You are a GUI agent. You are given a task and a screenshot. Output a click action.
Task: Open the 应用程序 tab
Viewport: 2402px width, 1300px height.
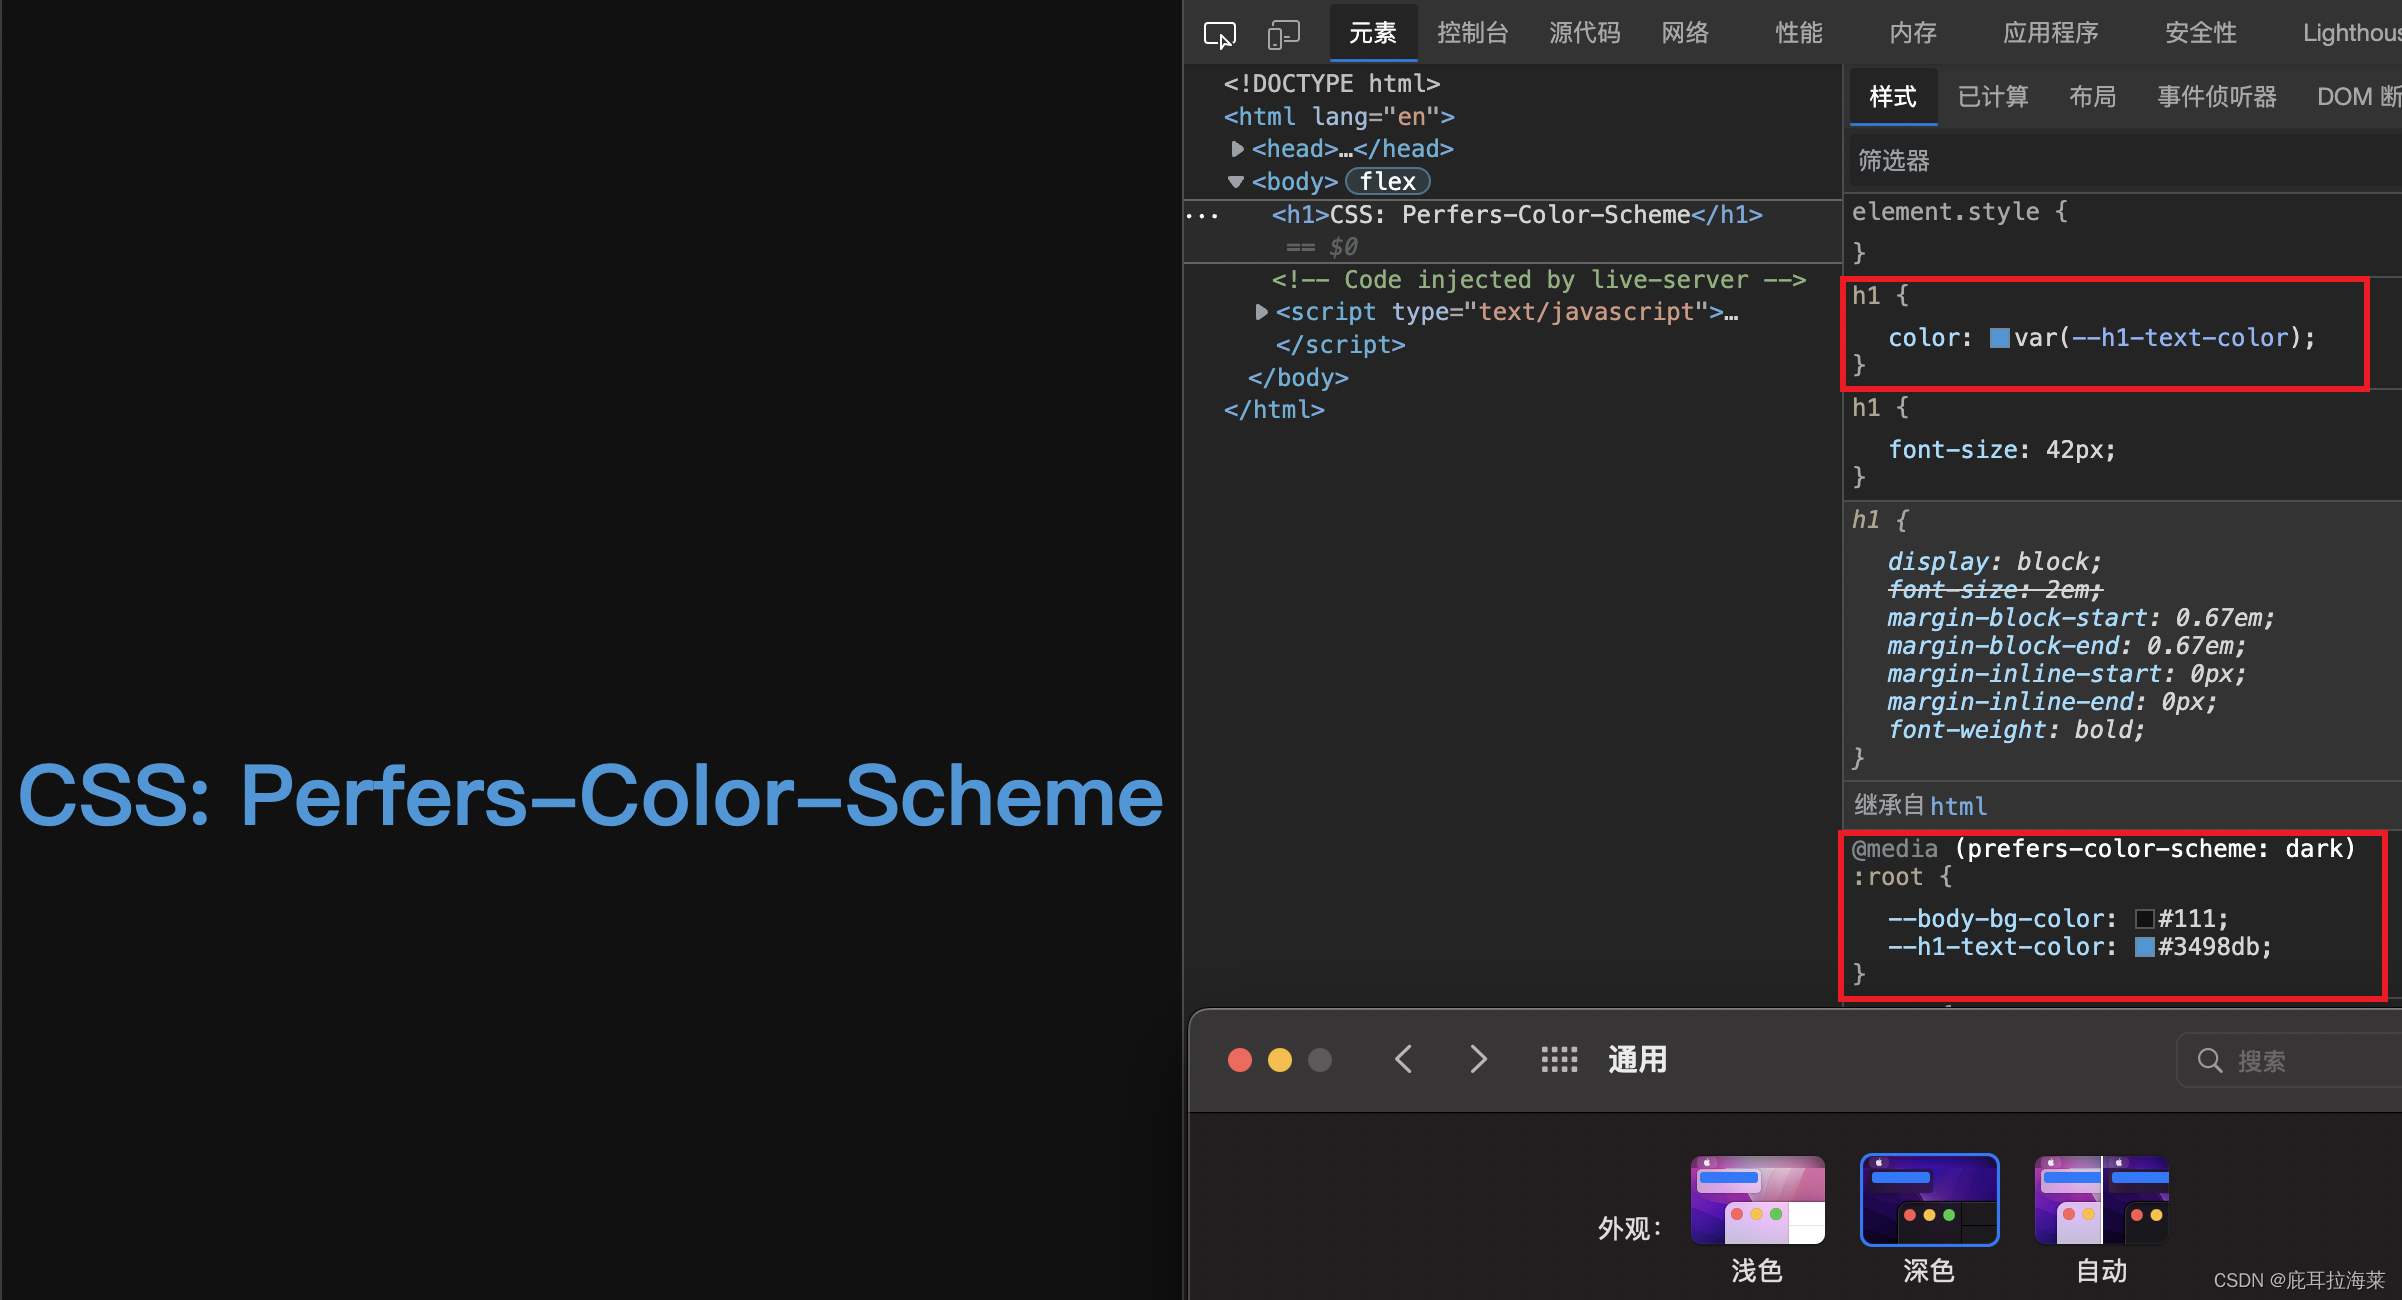click(x=2051, y=33)
